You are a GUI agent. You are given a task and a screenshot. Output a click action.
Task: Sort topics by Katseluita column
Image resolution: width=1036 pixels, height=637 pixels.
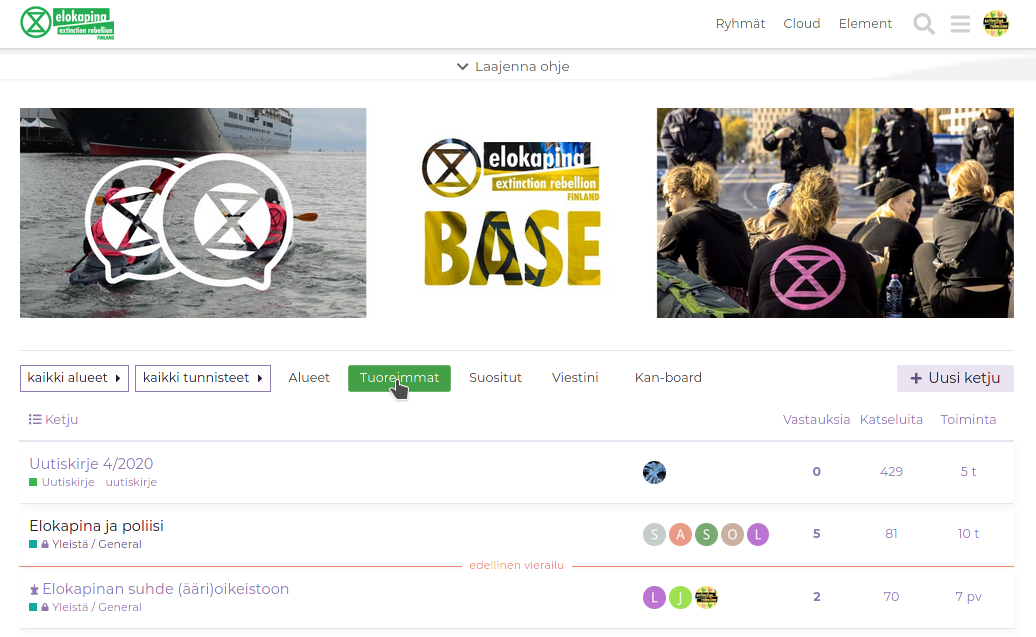click(x=891, y=420)
